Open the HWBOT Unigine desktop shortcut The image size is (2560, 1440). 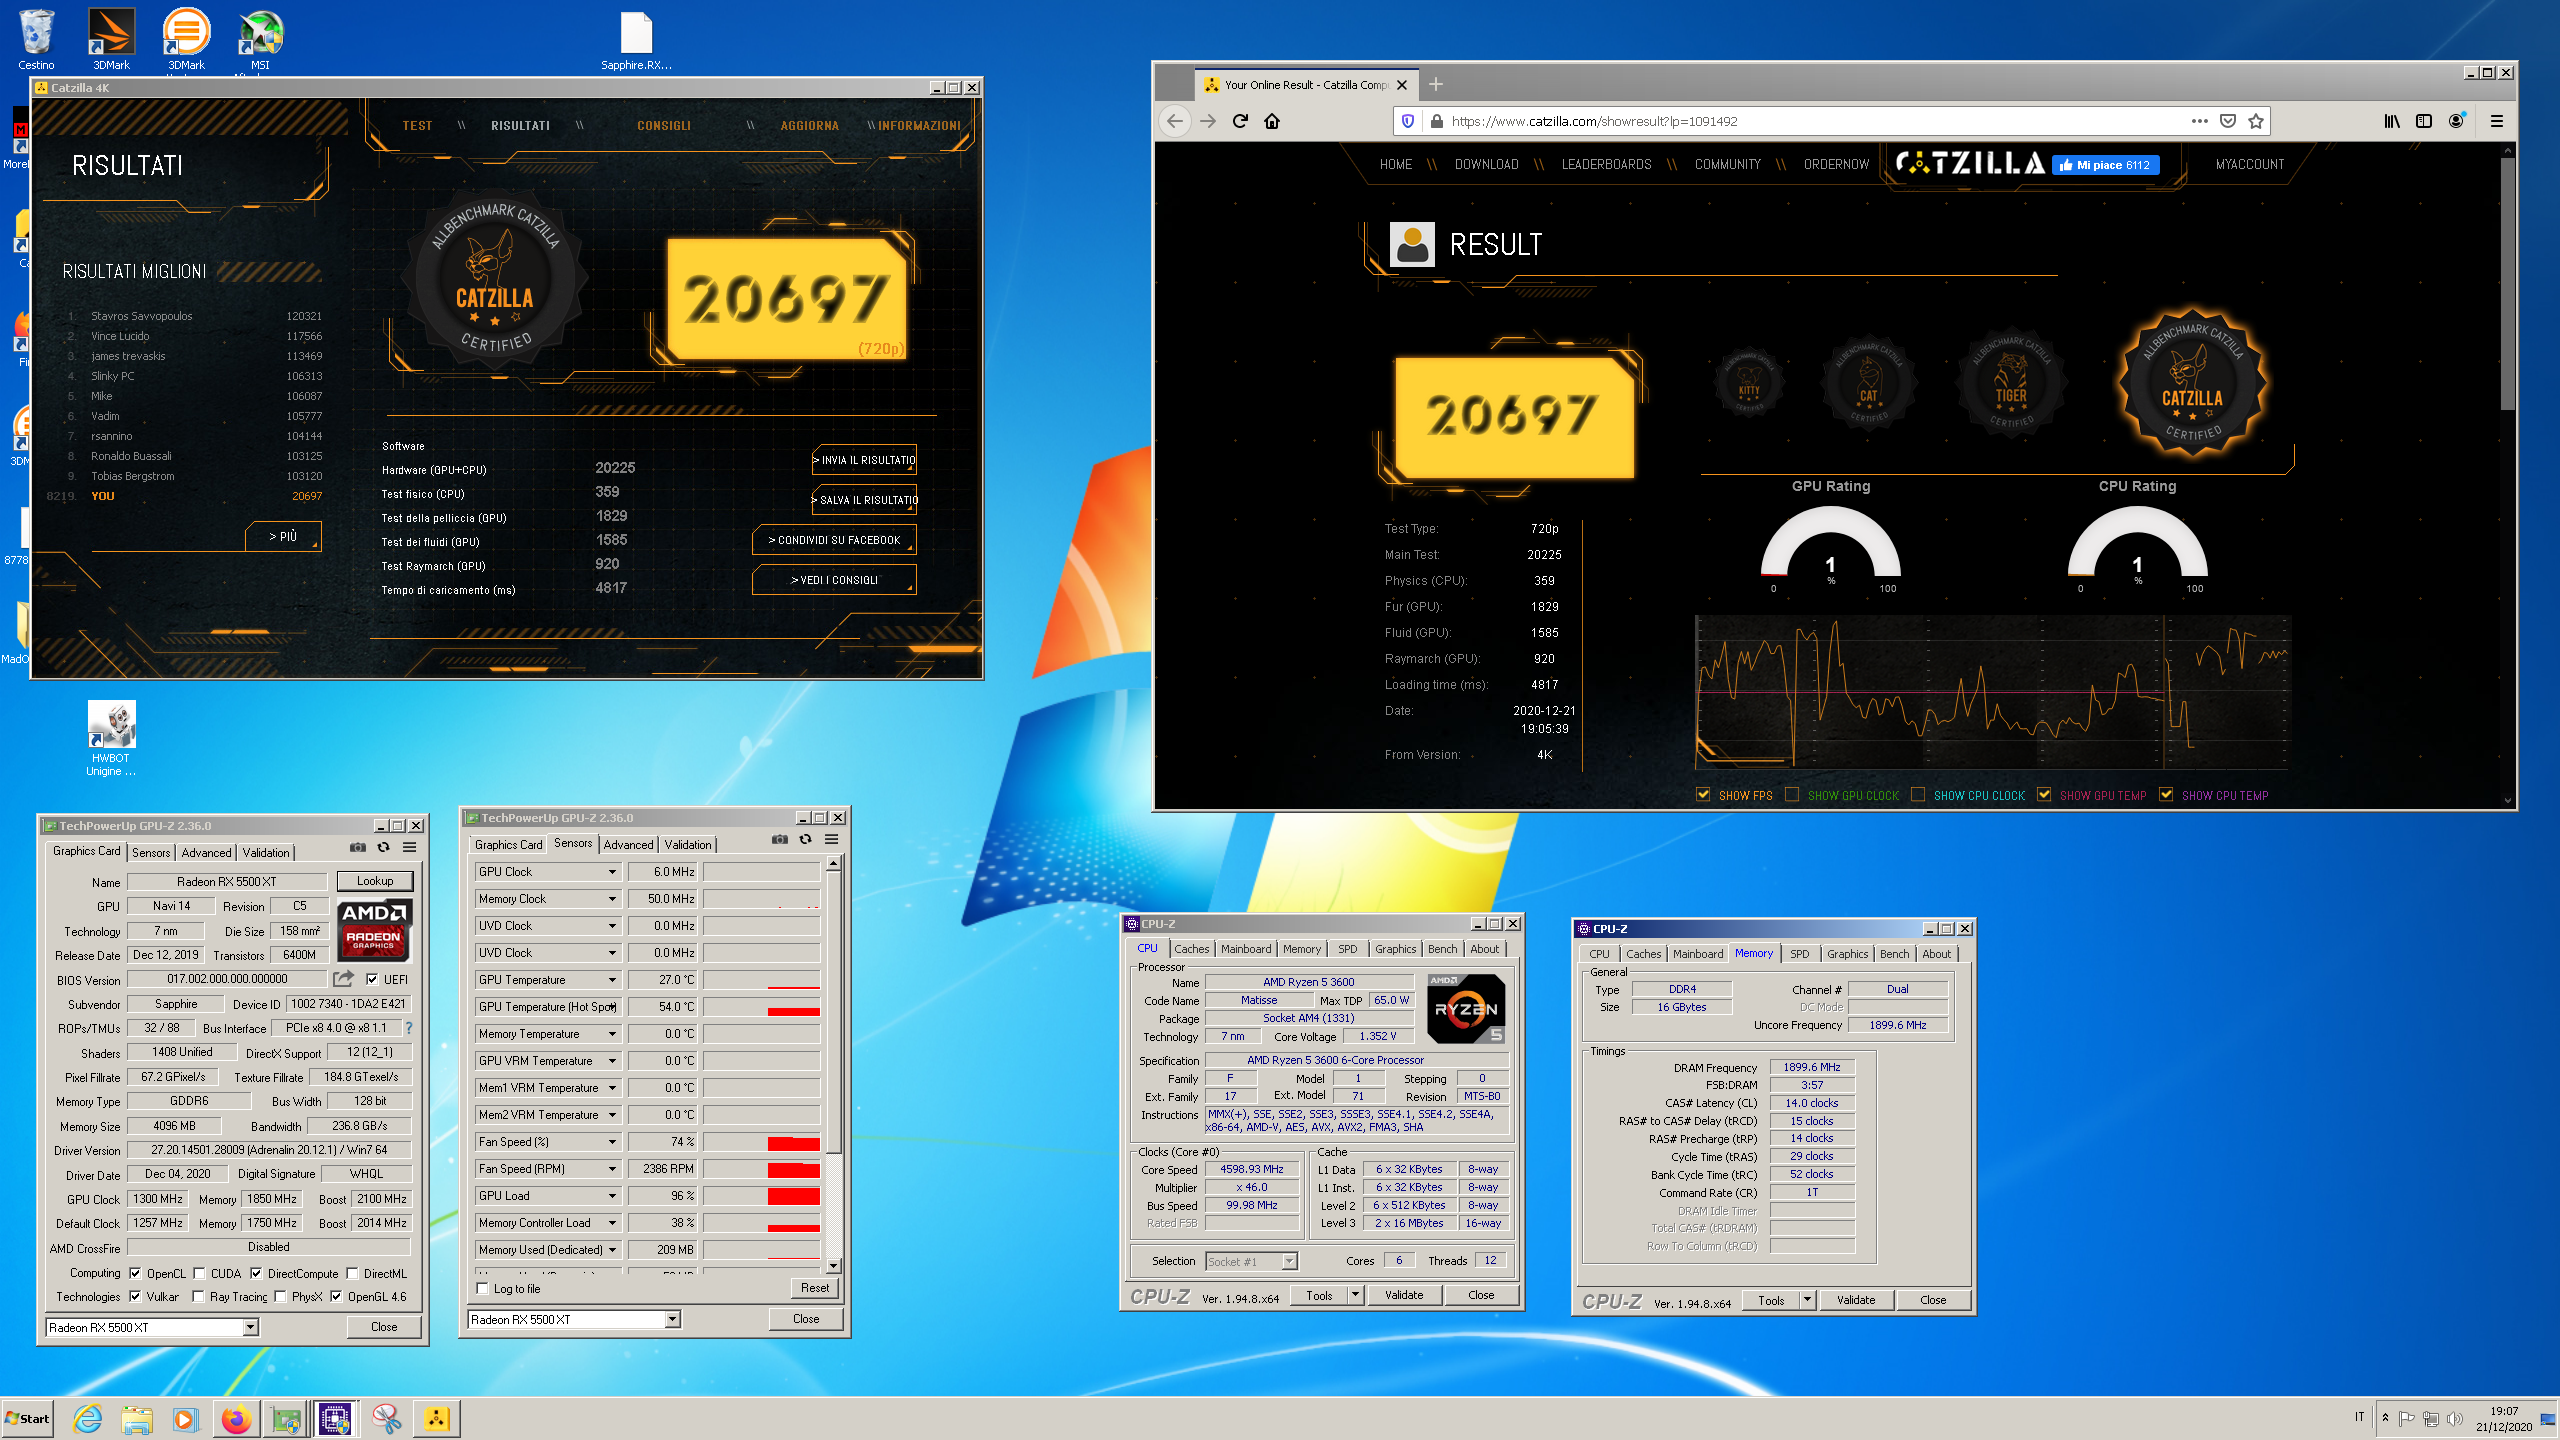point(111,738)
